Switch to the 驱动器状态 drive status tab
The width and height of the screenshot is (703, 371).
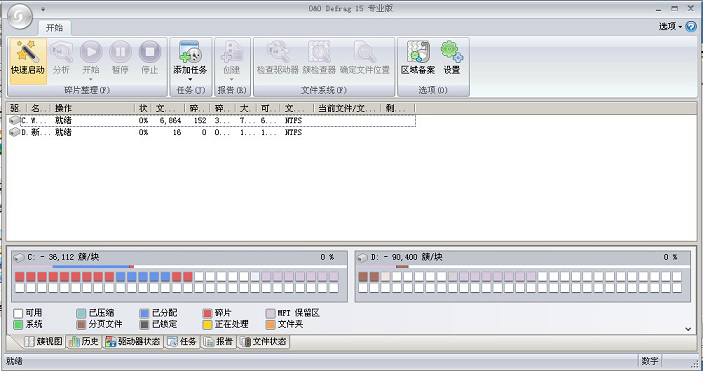(x=133, y=341)
